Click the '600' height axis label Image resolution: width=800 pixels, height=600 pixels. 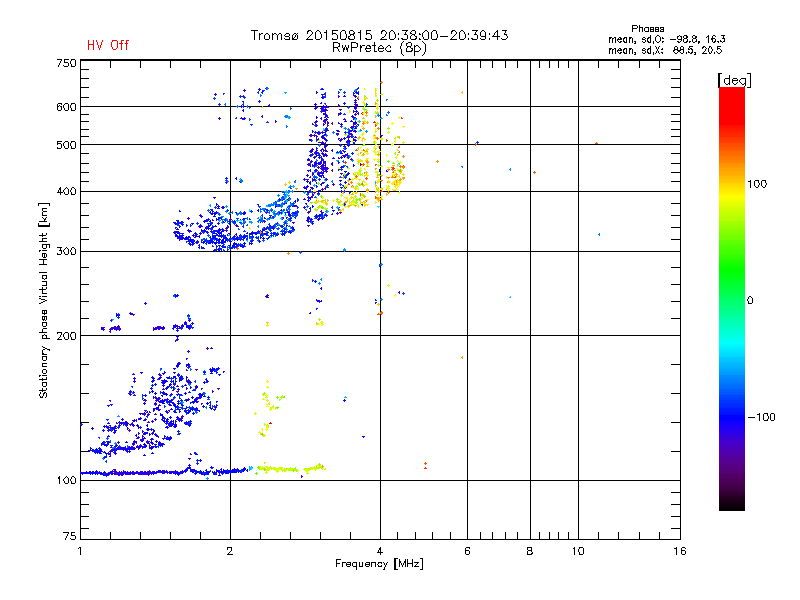[66, 107]
